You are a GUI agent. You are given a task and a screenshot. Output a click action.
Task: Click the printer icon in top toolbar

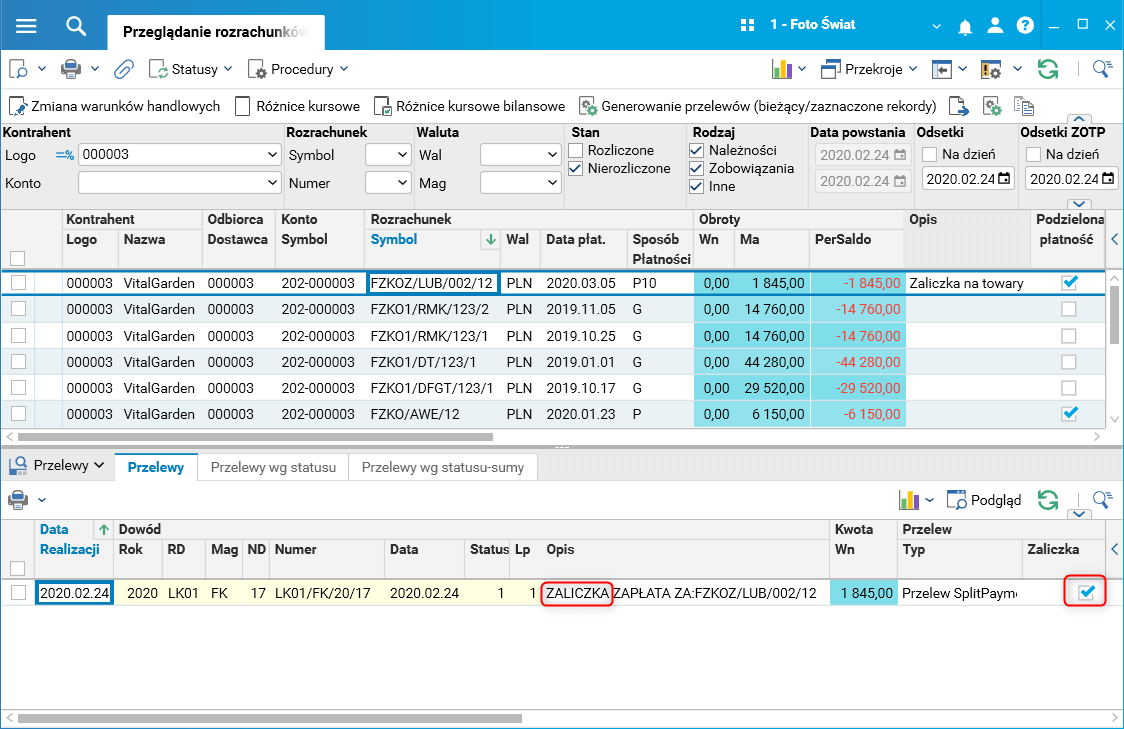(x=71, y=69)
